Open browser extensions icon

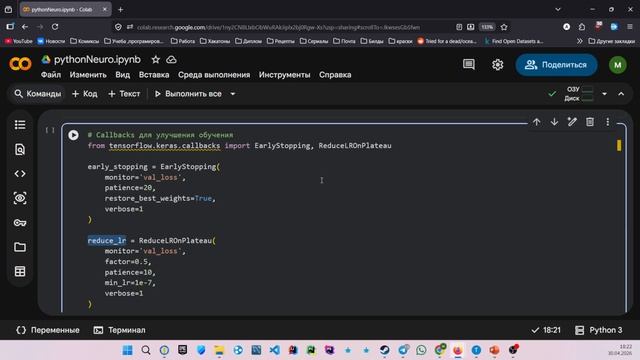pos(582,27)
